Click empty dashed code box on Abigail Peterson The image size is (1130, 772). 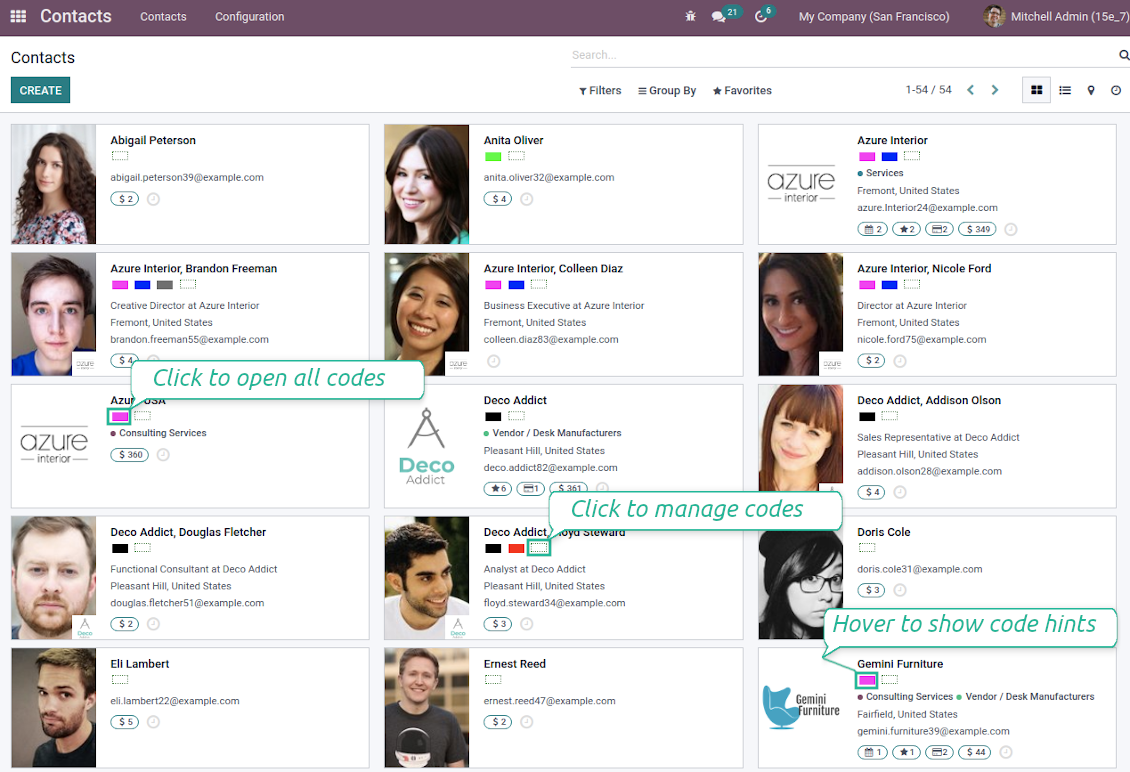(120, 156)
